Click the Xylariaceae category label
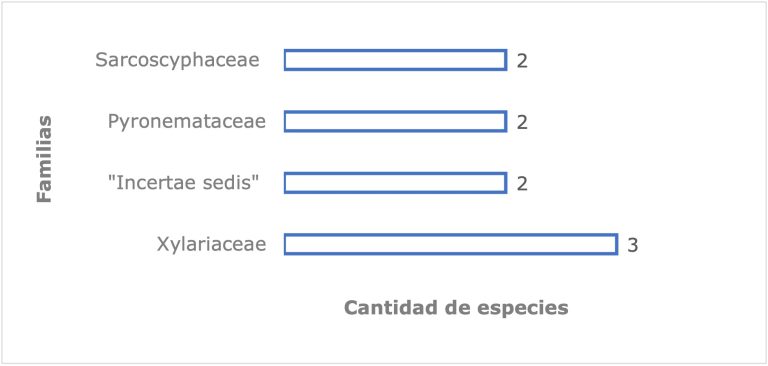The height and width of the screenshot is (366, 768). [212, 244]
